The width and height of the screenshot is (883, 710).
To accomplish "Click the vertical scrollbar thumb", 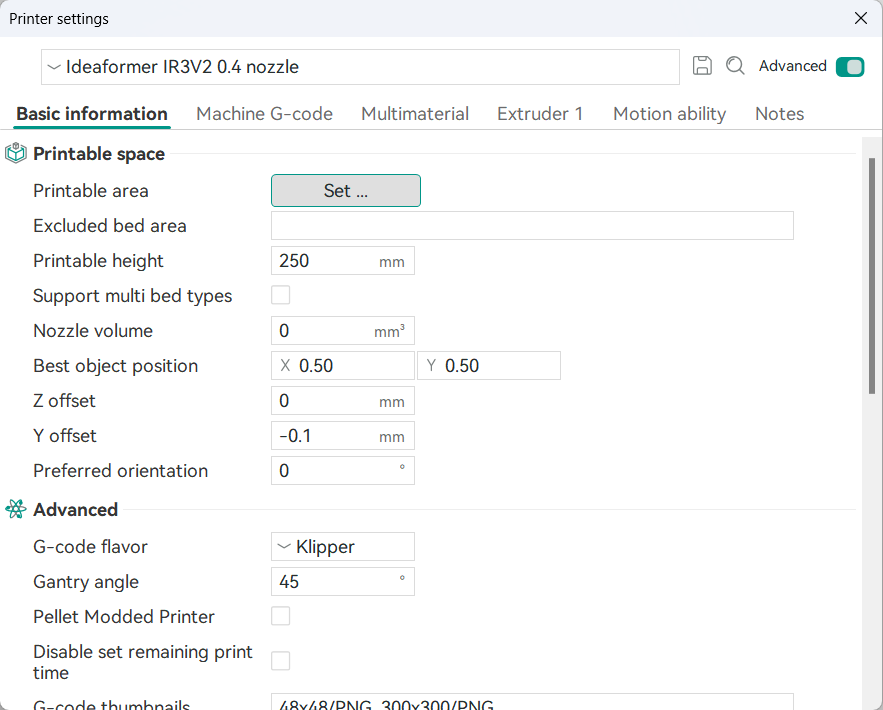I will click(x=872, y=276).
